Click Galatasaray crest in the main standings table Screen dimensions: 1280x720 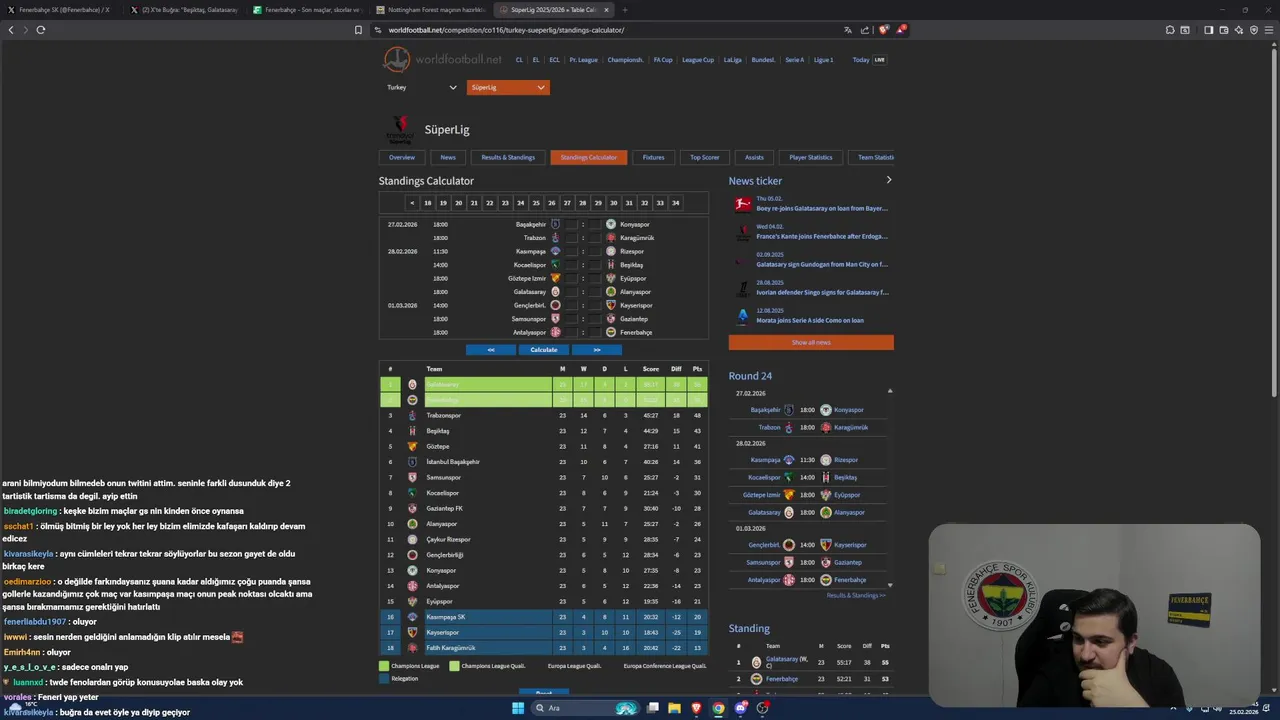[x=412, y=384]
